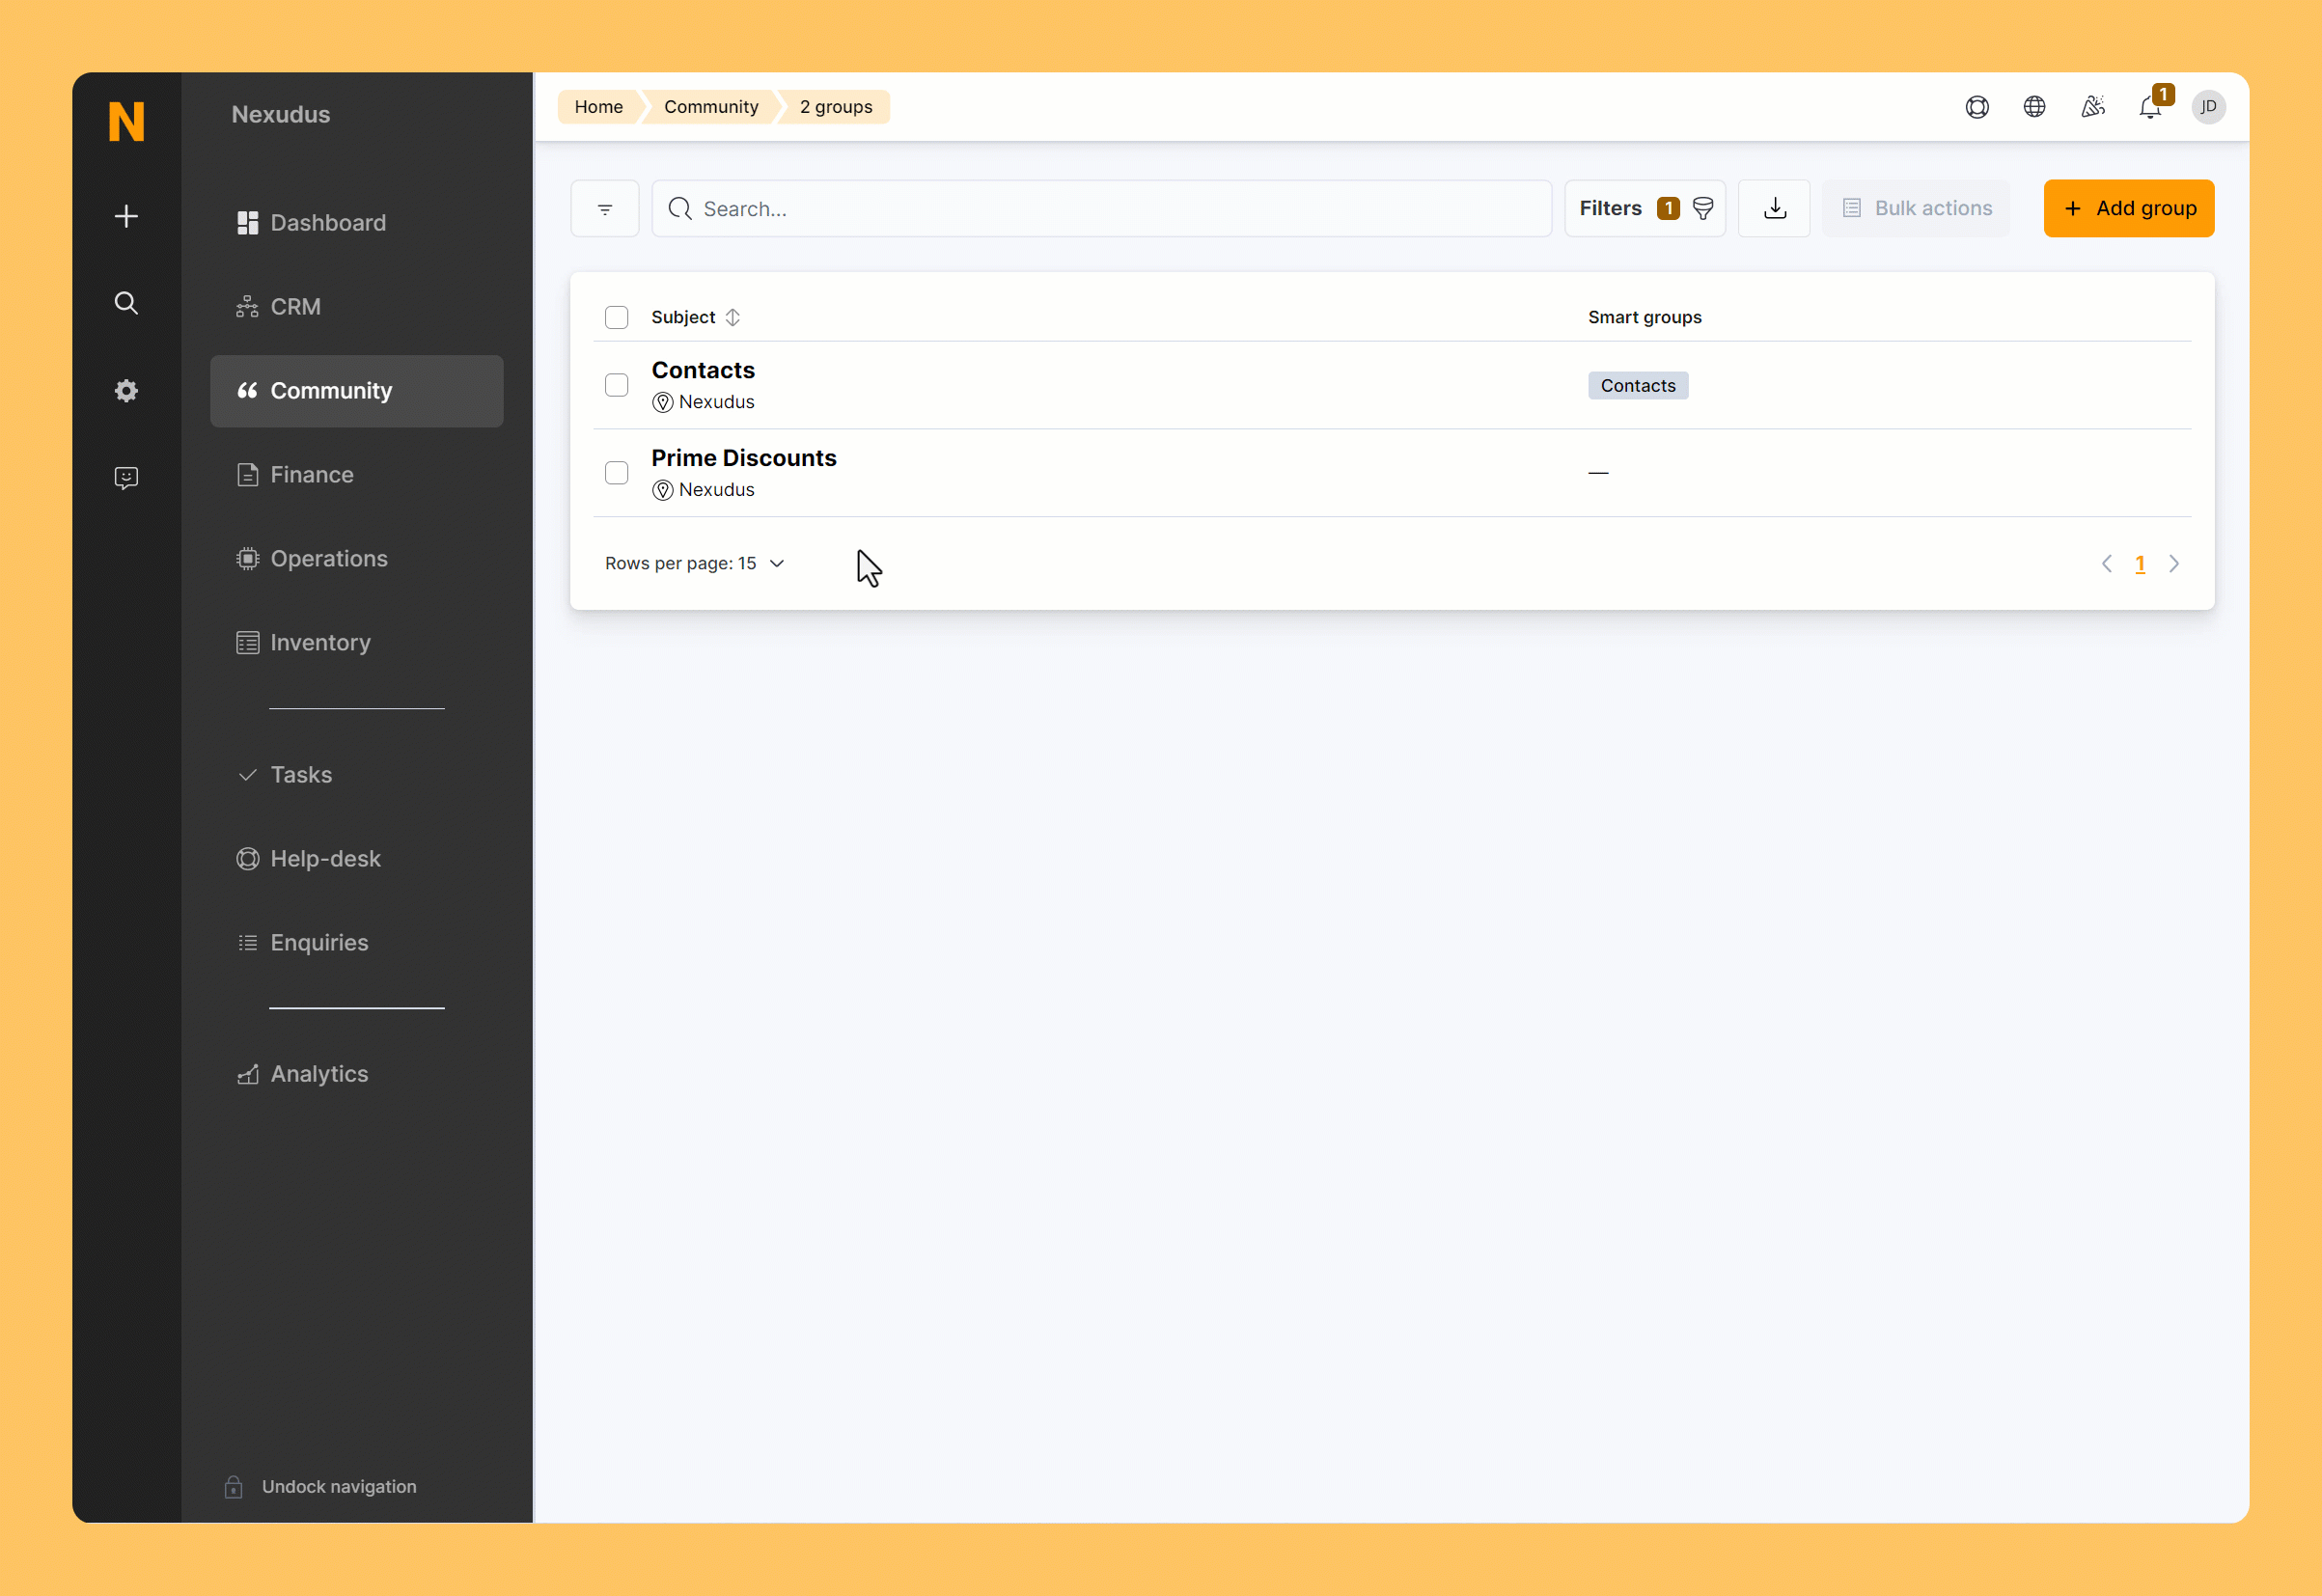This screenshot has height=1596, width=2322.
Task: Open the Filters panel button
Action: click(x=1645, y=208)
